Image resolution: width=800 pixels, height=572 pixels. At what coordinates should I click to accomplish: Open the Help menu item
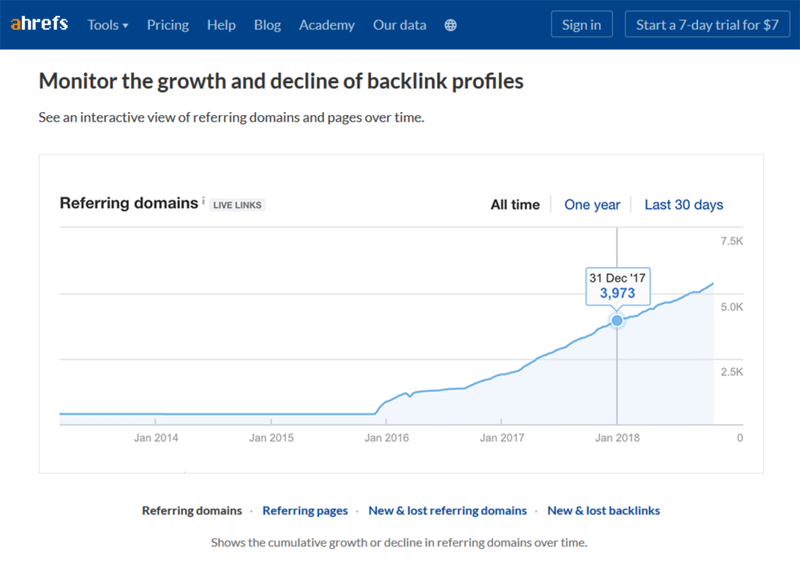click(x=221, y=25)
